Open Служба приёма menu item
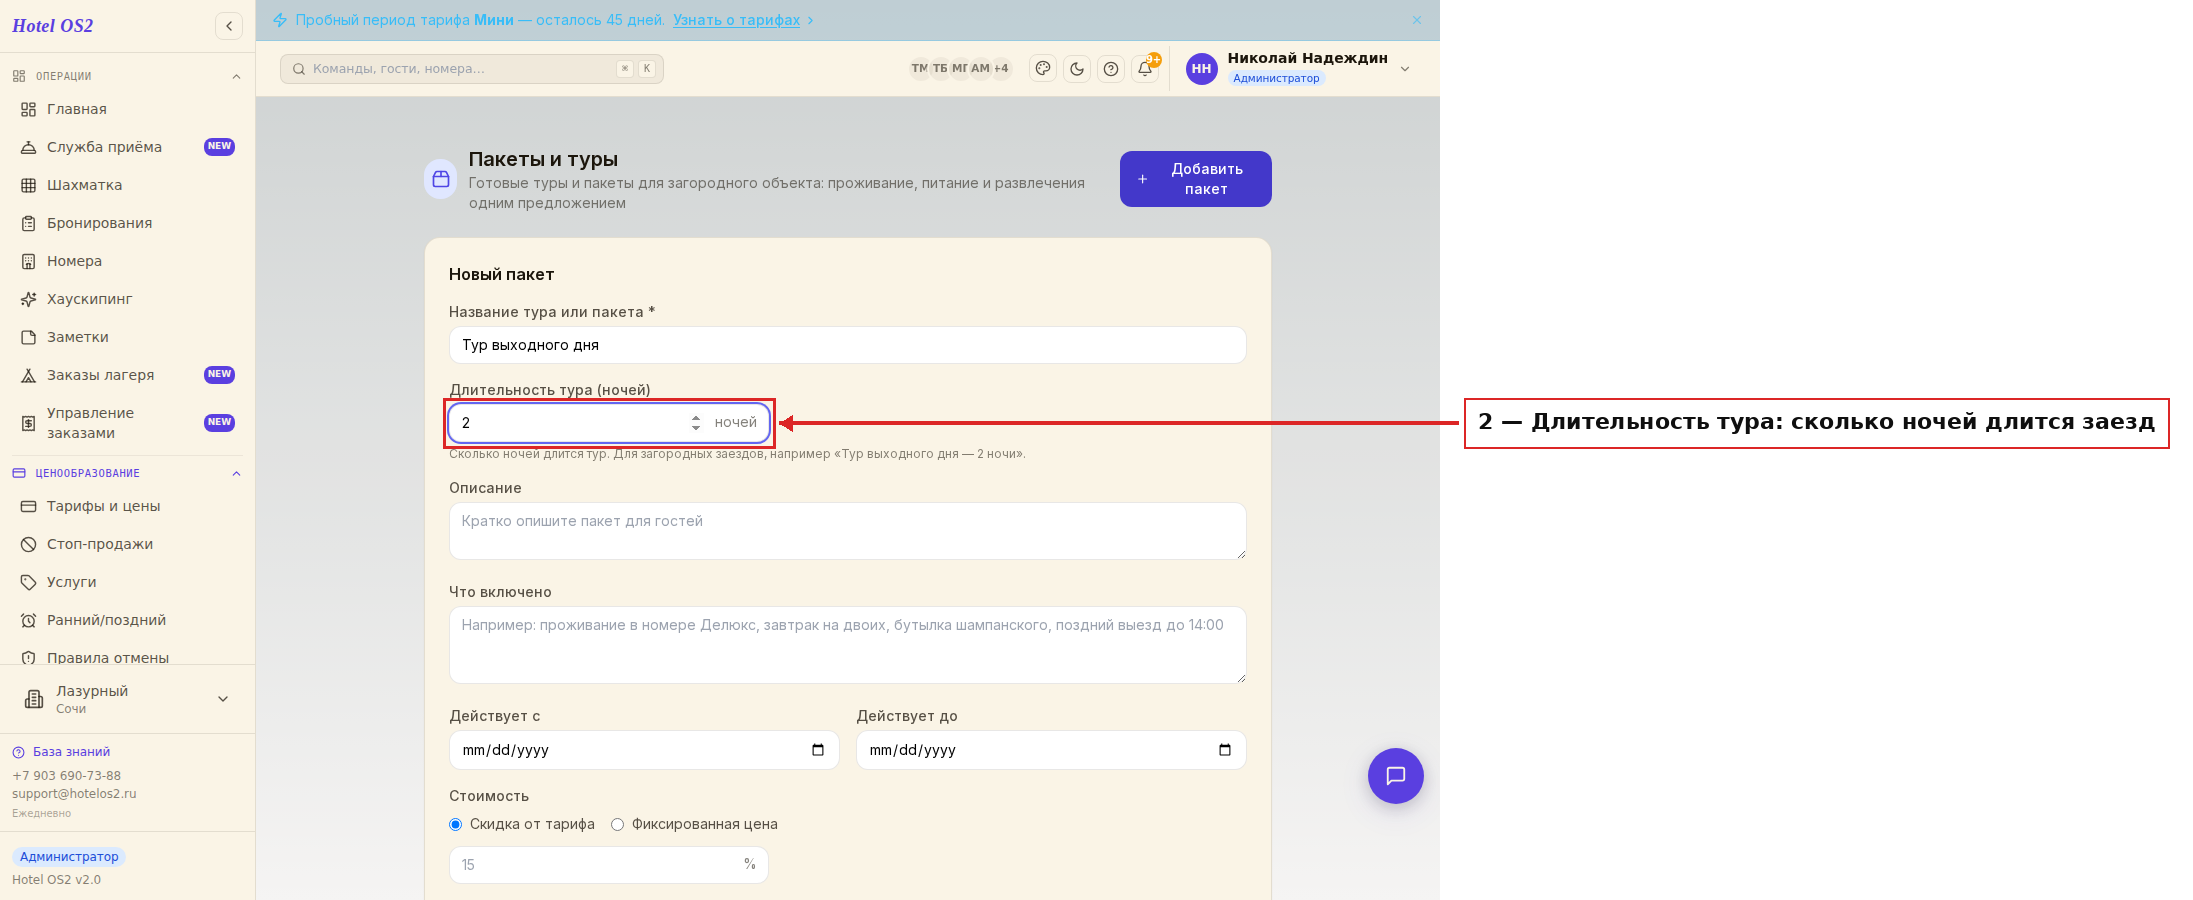The height and width of the screenshot is (900, 2193). [127, 147]
